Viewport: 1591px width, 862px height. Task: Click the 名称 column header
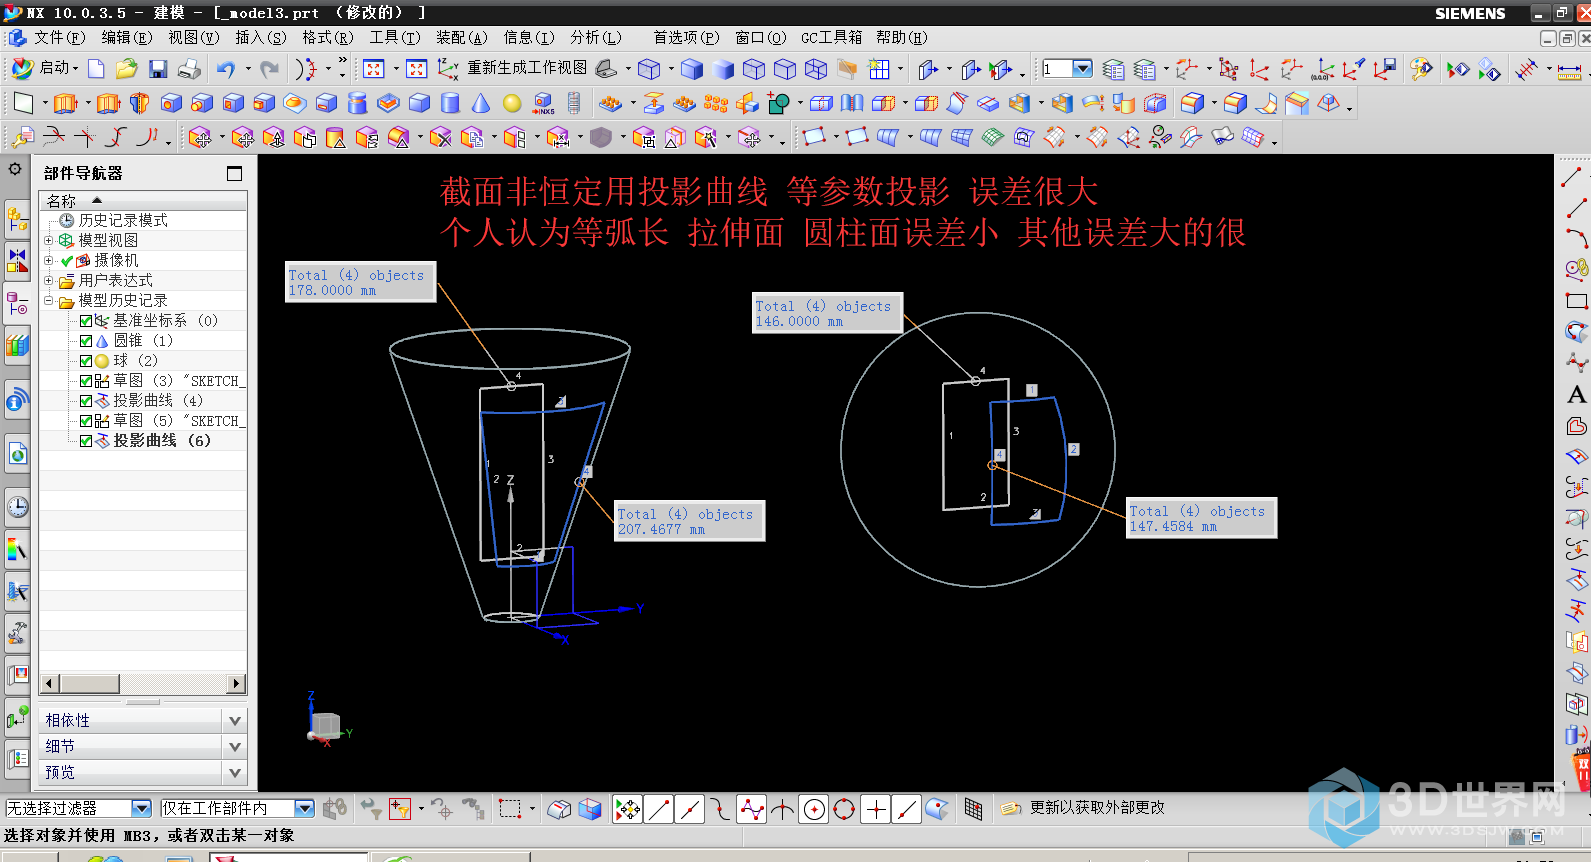coord(143,201)
